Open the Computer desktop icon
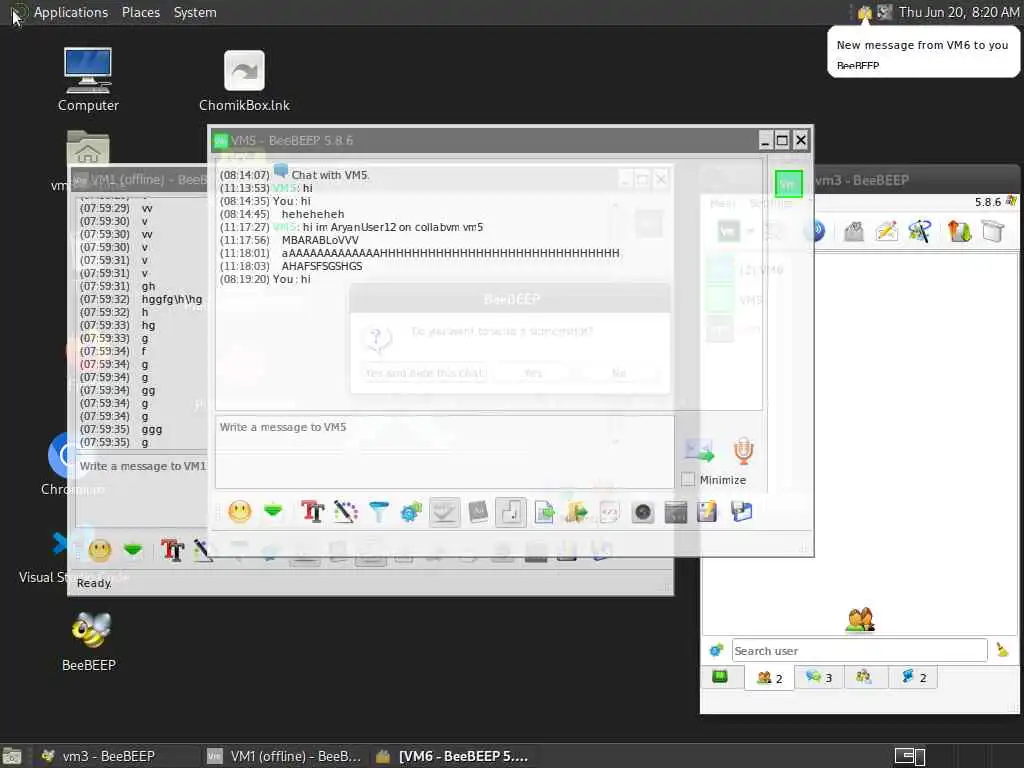1024x768 pixels. [88, 80]
